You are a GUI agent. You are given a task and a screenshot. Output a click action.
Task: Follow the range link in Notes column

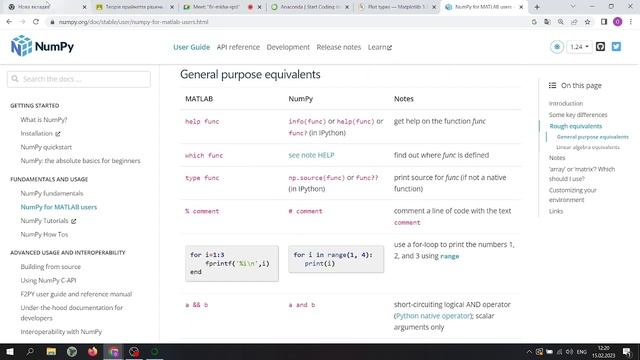click(449, 256)
